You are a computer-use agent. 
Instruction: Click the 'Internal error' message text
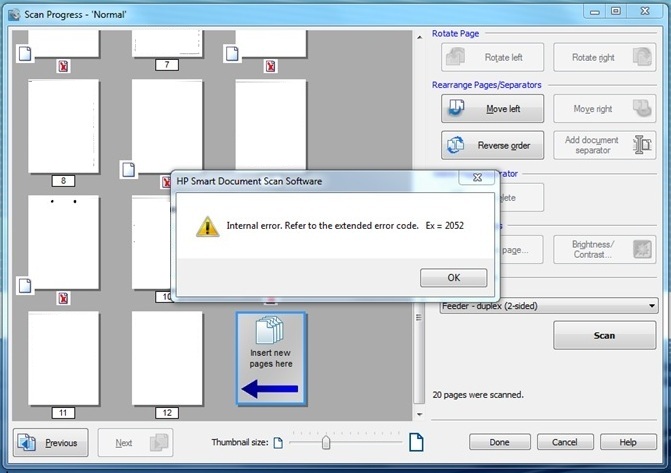pyautogui.click(x=345, y=226)
